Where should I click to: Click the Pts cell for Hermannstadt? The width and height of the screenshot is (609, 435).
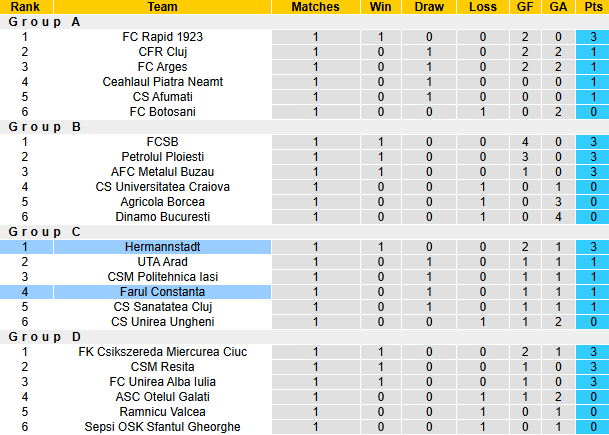coord(593,247)
